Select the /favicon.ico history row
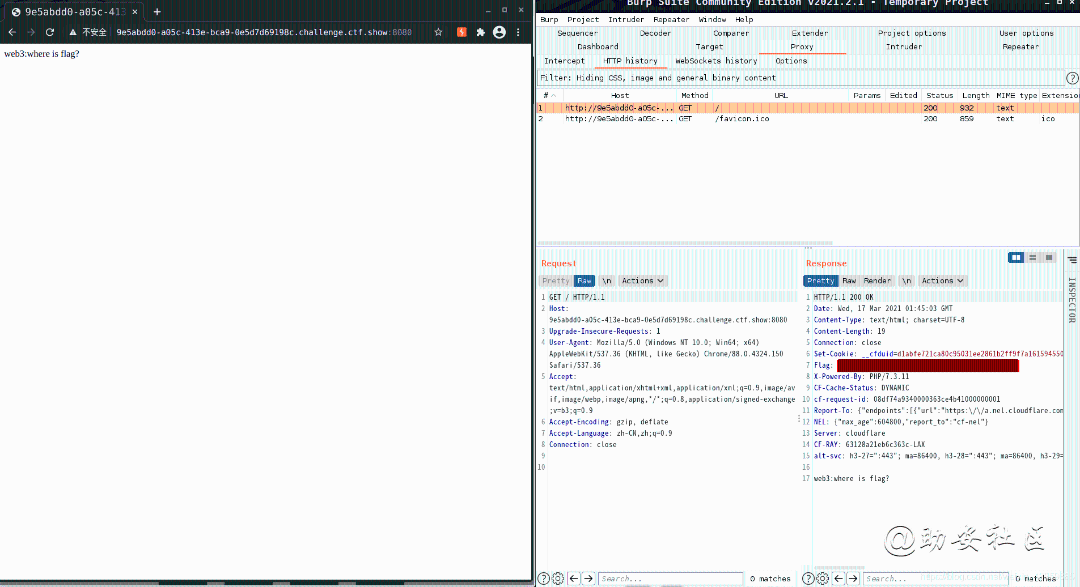Image resolution: width=1080 pixels, height=587 pixels. (x=807, y=119)
